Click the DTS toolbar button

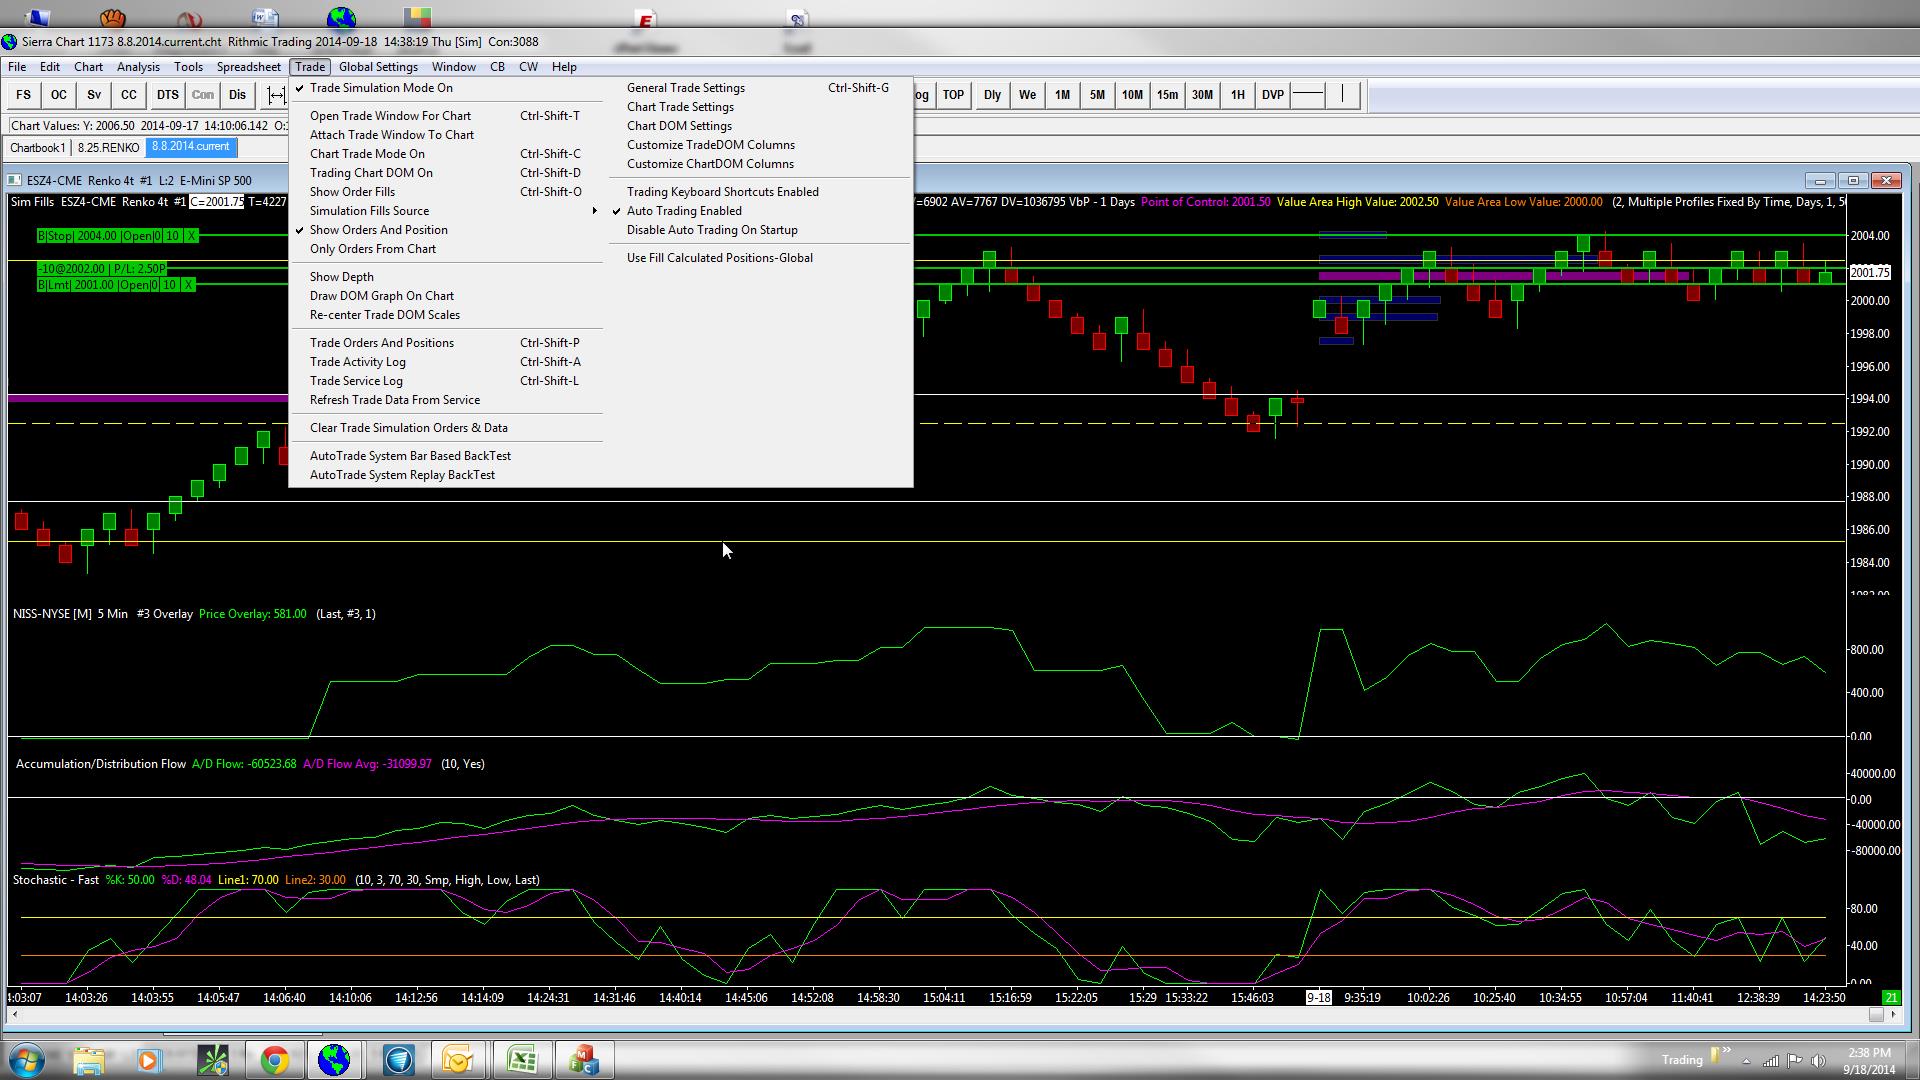pos(167,95)
